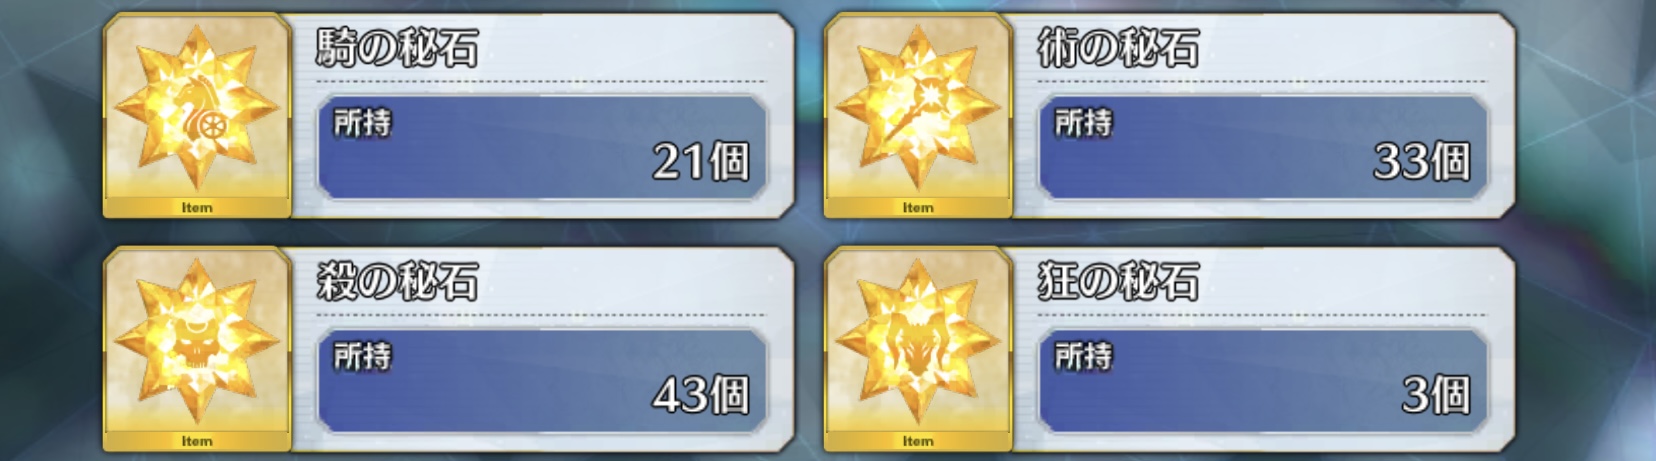Click the 所持 label in 騎の秘石 card

coord(363,123)
